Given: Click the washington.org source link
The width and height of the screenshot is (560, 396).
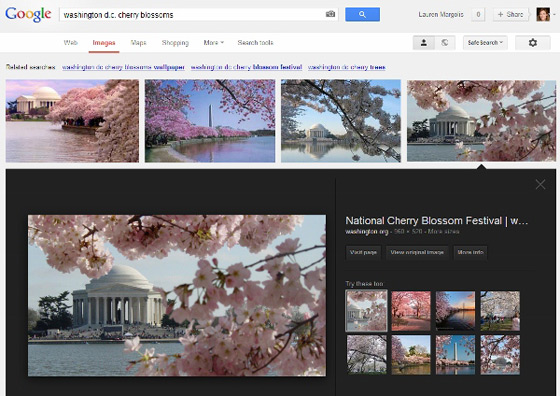Looking at the screenshot, I should pos(366,231).
